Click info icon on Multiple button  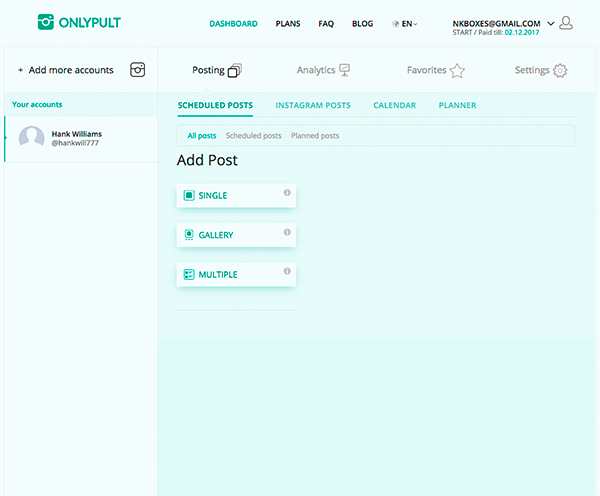tap(287, 271)
